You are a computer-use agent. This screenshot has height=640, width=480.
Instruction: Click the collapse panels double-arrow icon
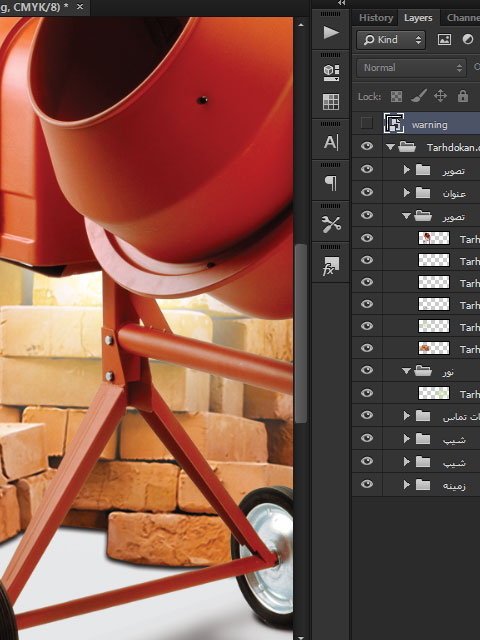point(342,3)
